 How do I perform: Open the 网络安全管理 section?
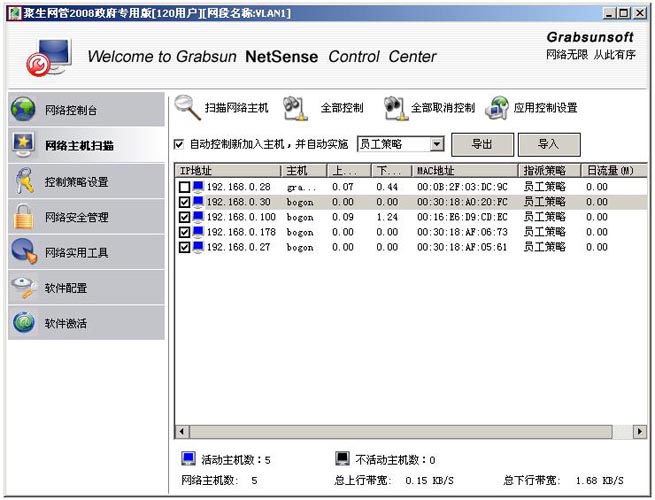(86, 216)
